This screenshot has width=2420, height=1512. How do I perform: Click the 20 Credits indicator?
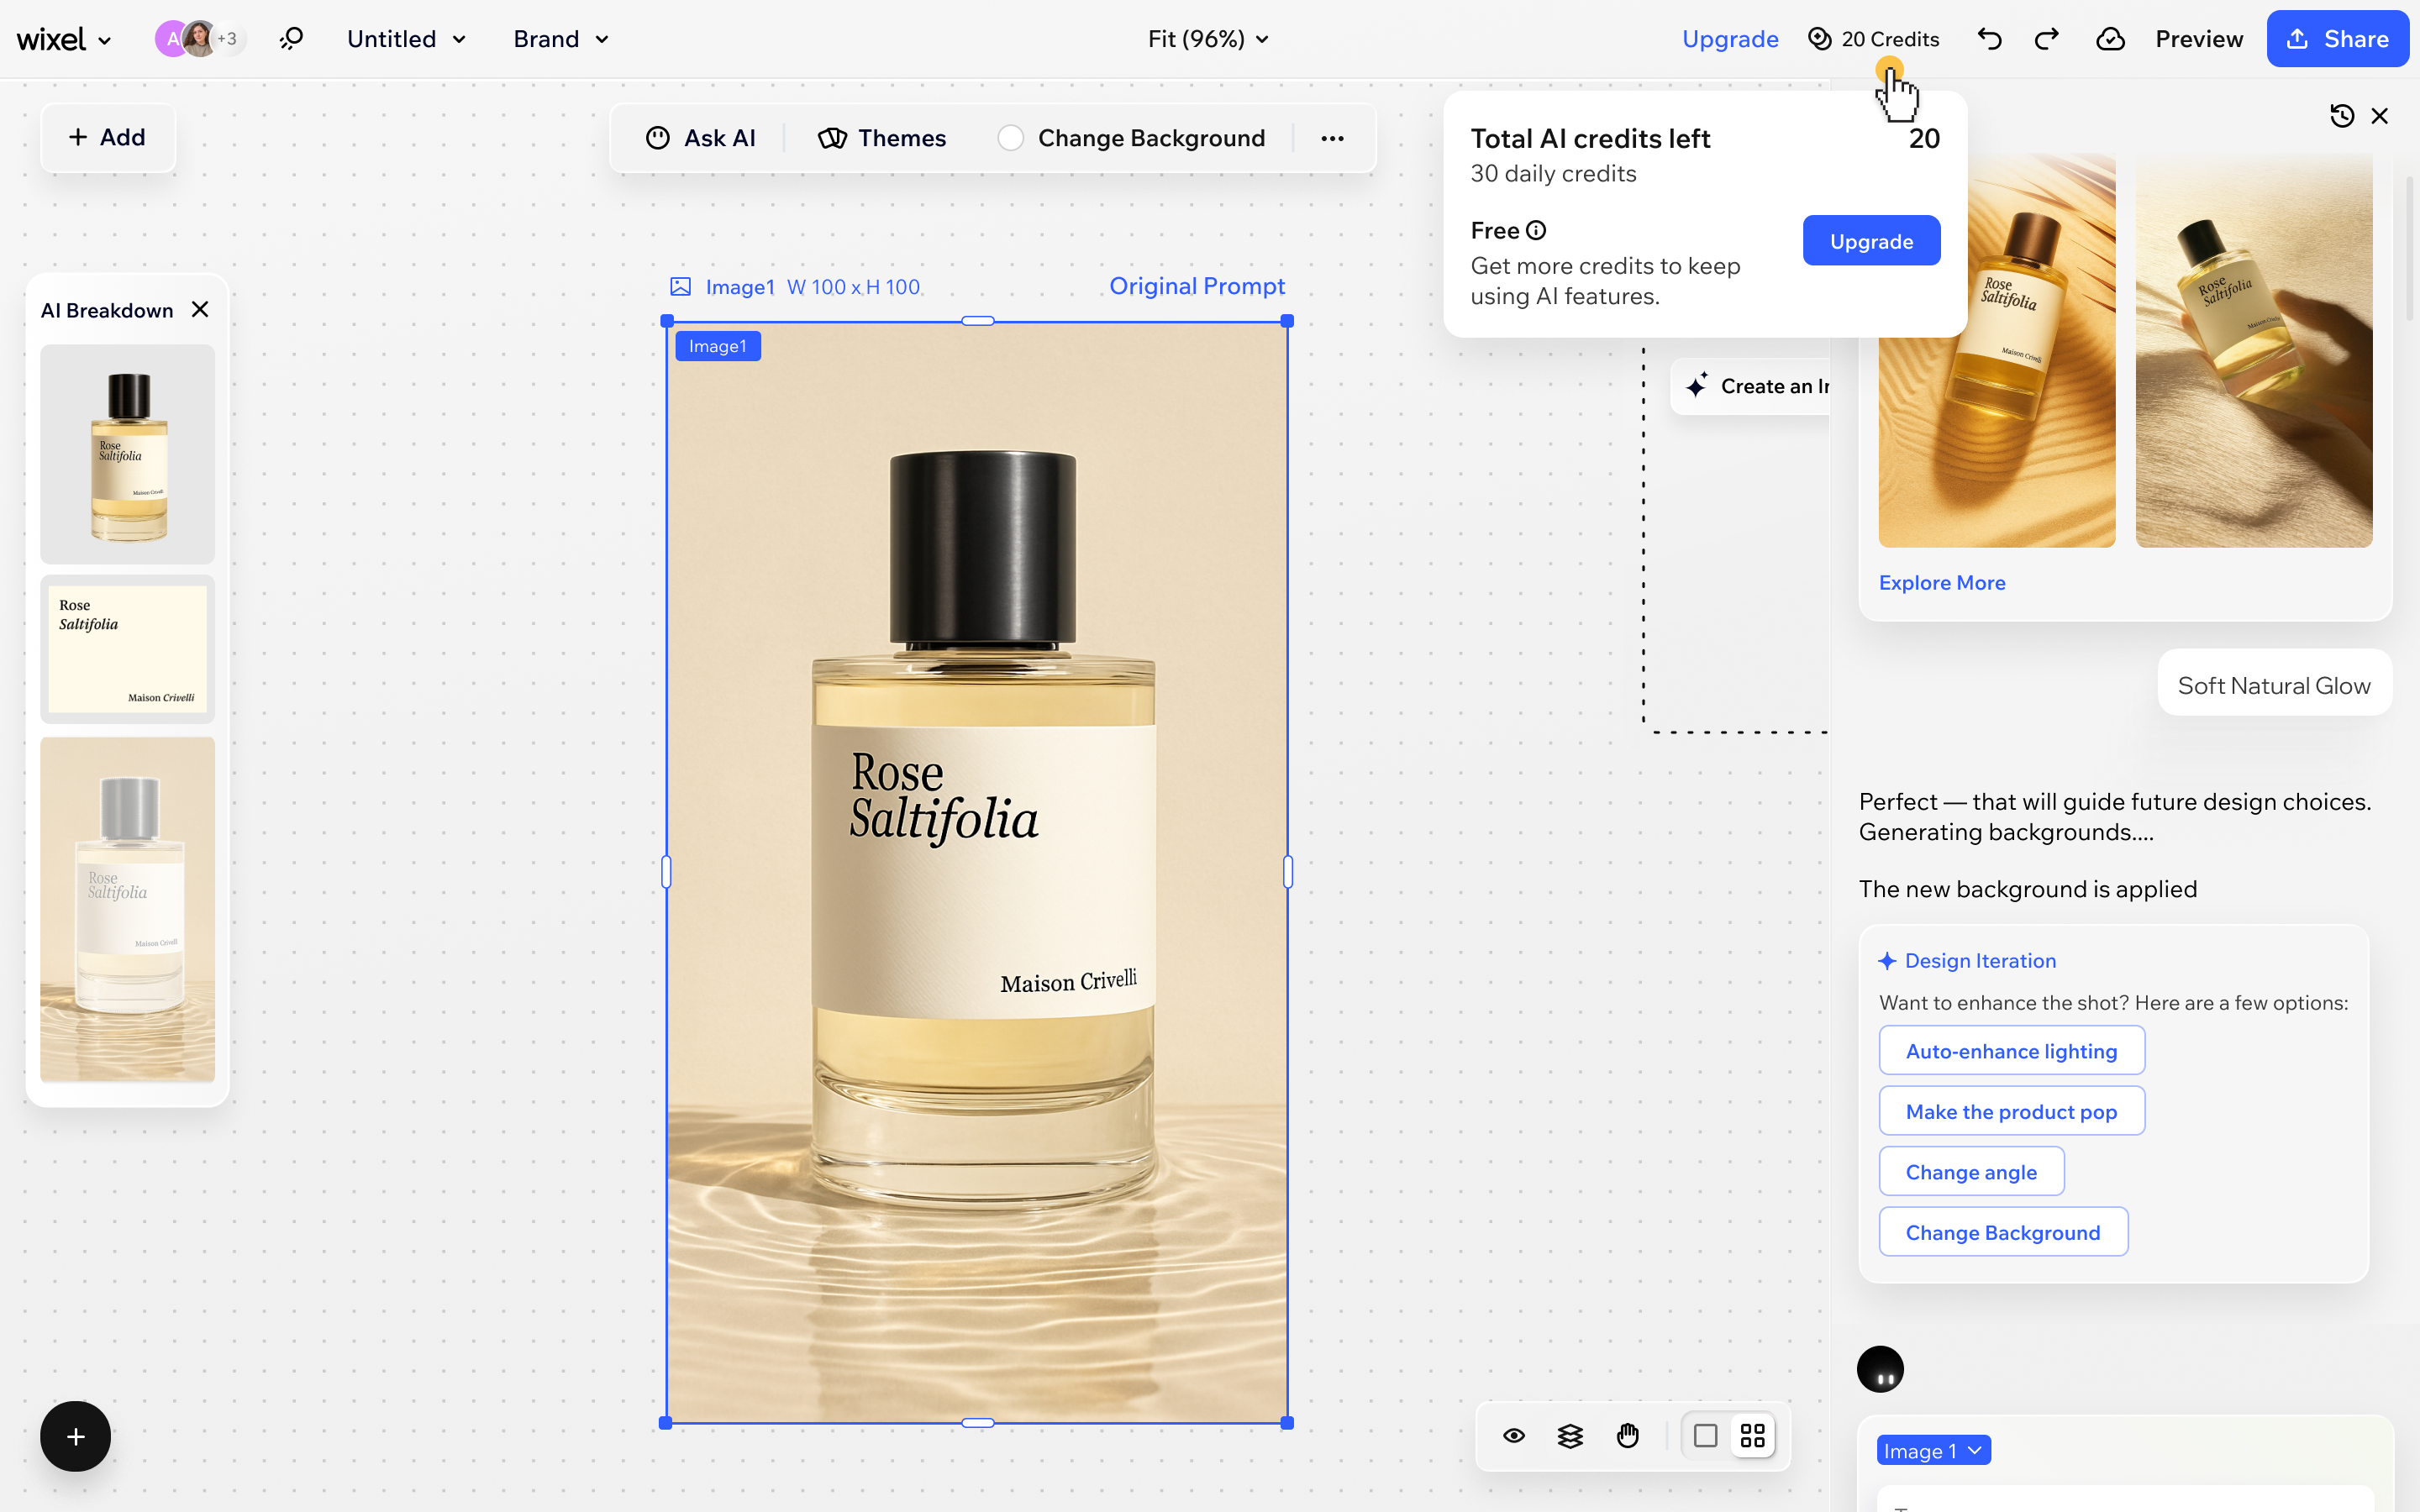pos(1873,39)
